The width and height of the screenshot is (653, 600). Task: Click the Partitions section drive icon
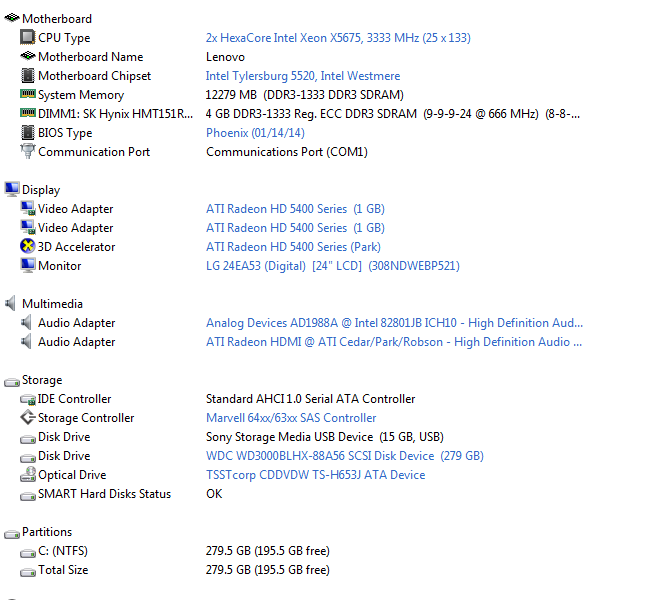pos(12,533)
